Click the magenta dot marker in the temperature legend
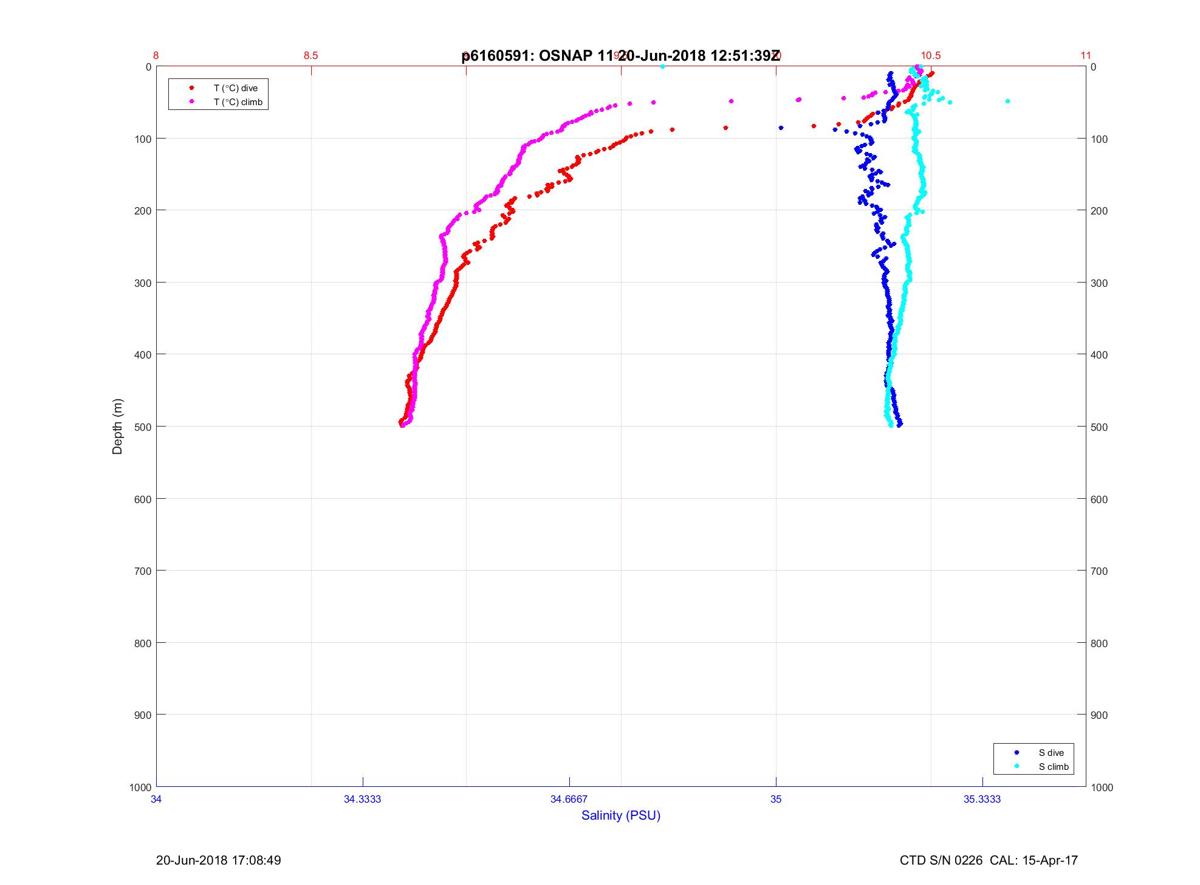 191,102
